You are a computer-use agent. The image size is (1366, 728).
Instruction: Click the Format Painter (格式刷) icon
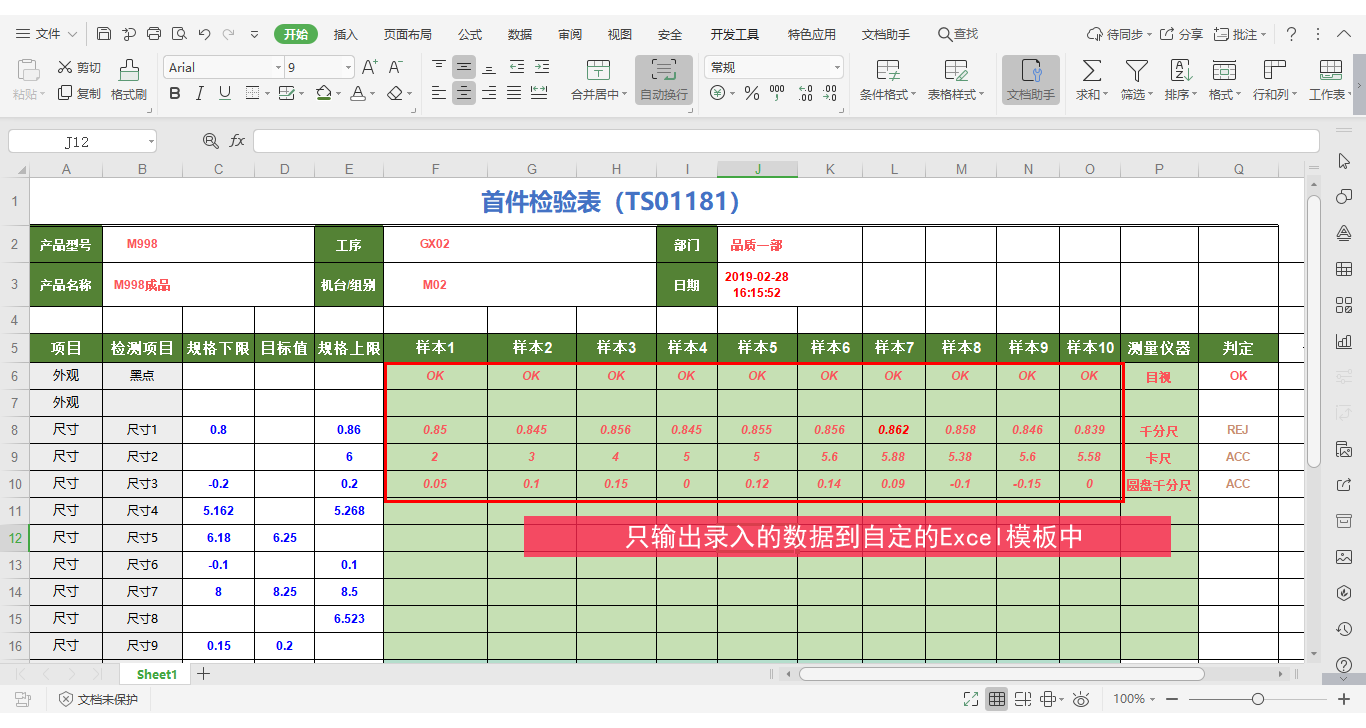click(x=129, y=71)
